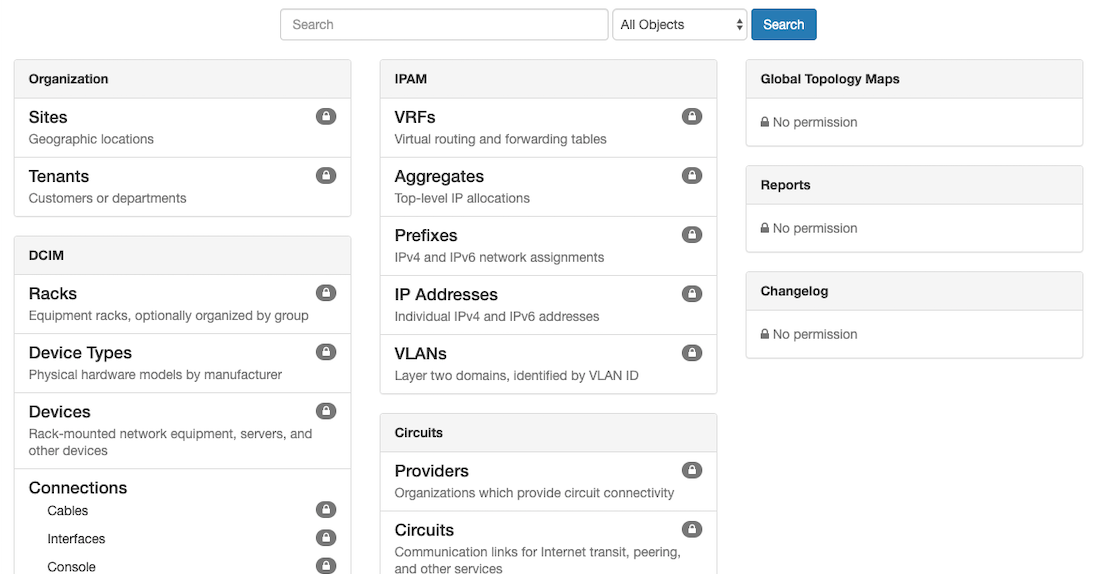Go to the Devices list
Viewport: 1094px width, 574px height.
60,412
